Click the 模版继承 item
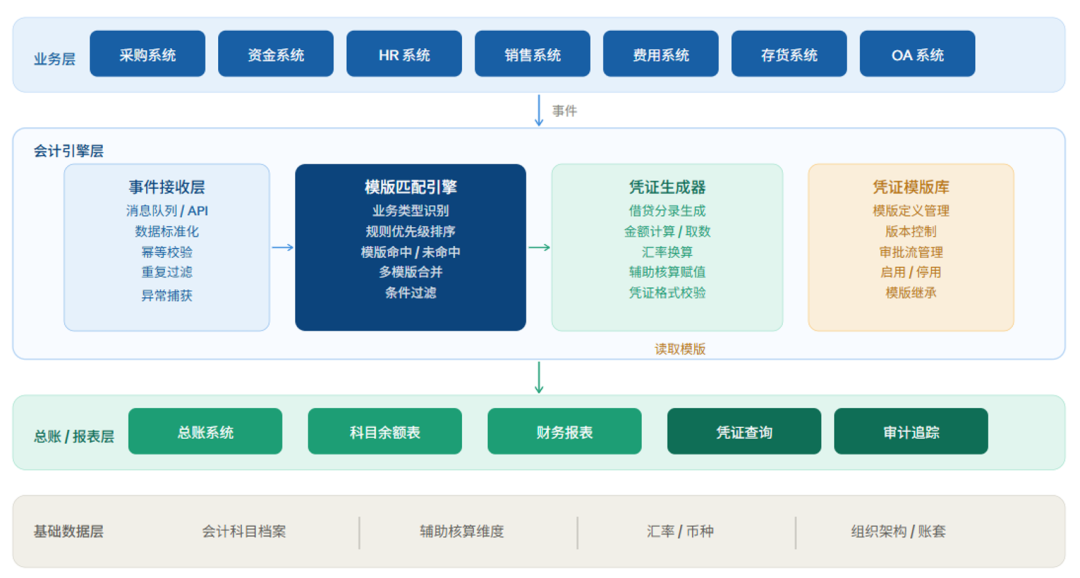The image size is (1080, 578). (x=911, y=293)
